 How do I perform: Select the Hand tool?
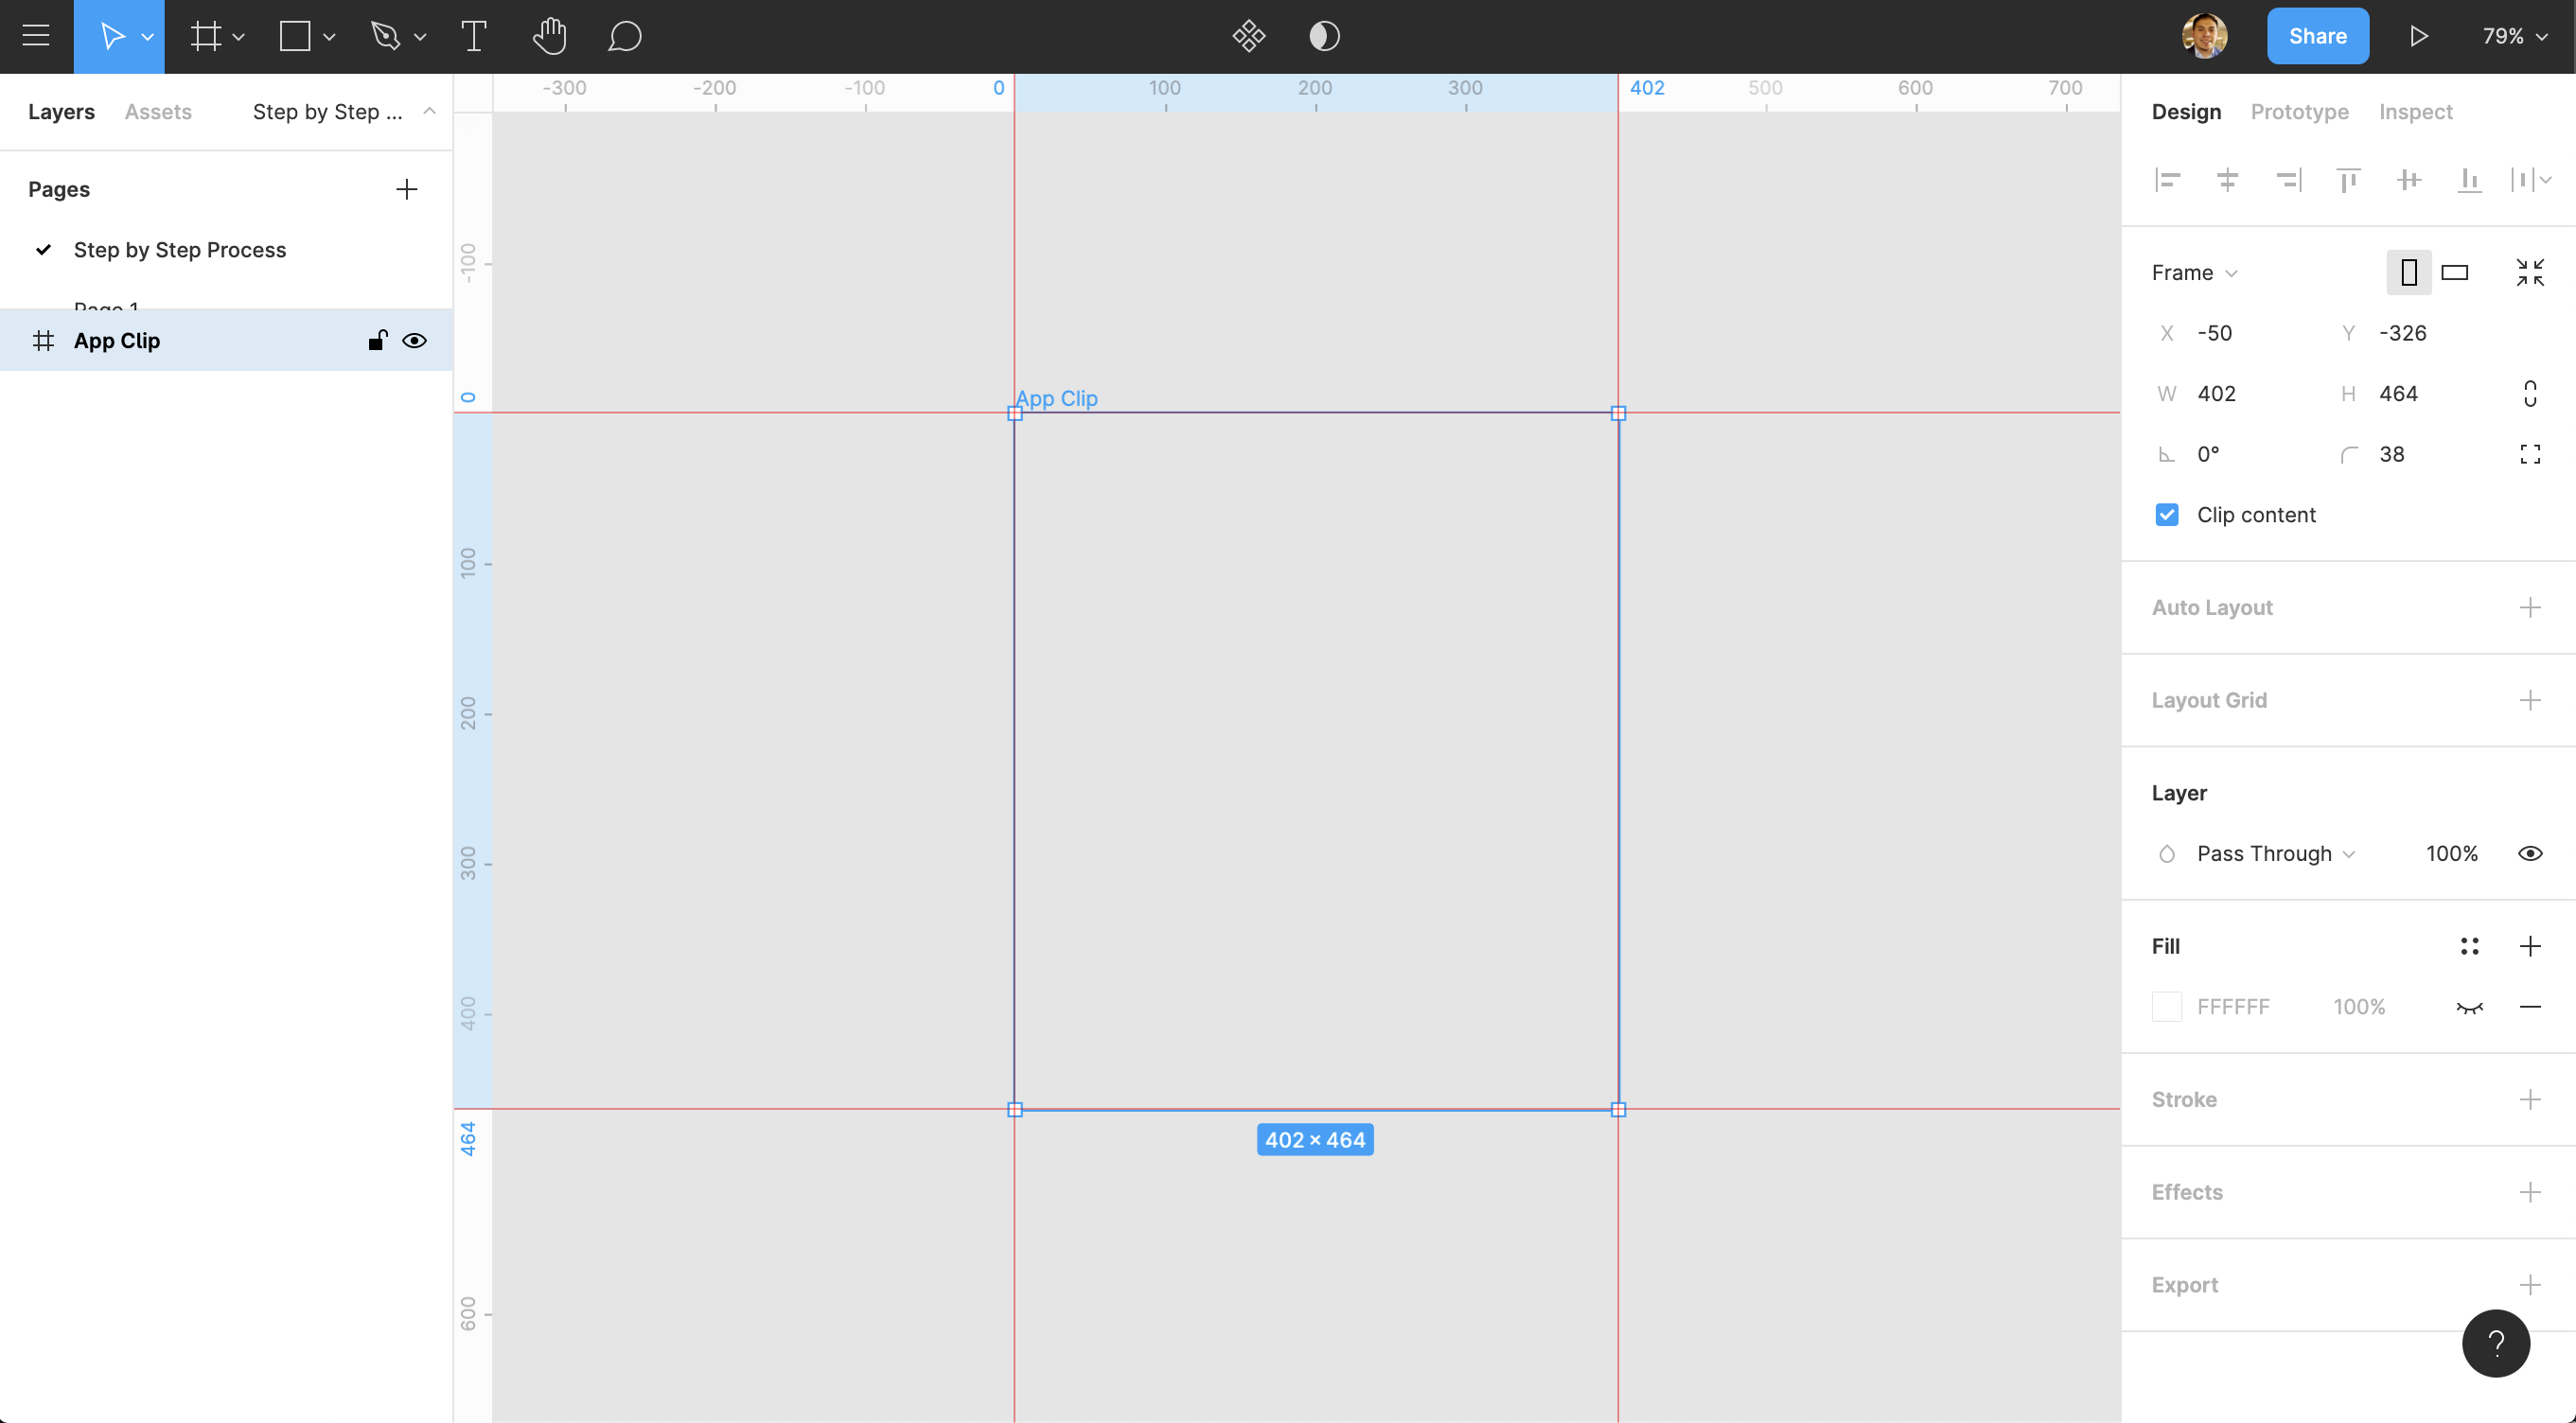pyautogui.click(x=549, y=37)
